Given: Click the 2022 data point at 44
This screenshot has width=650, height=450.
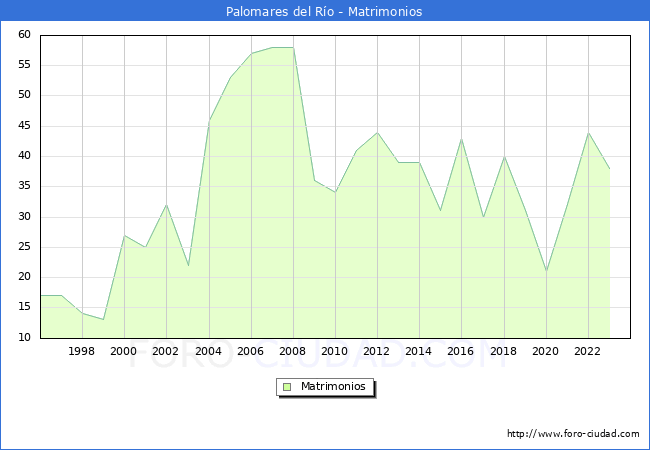Looking at the screenshot, I should click(x=589, y=133).
